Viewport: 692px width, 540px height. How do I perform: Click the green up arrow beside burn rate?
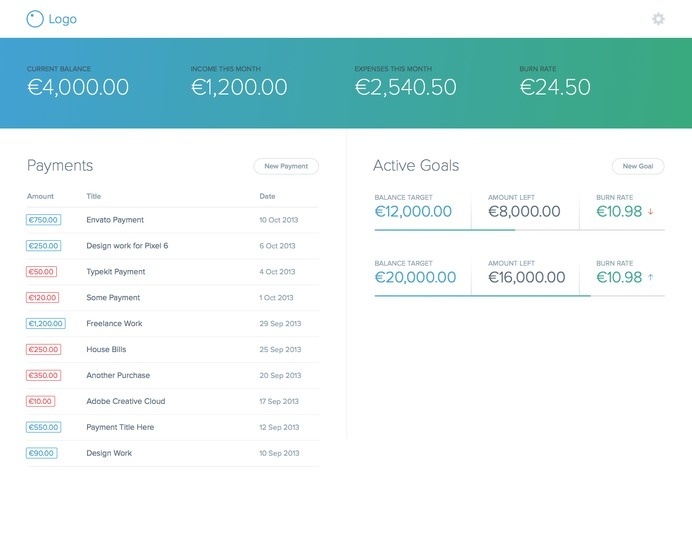651,277
